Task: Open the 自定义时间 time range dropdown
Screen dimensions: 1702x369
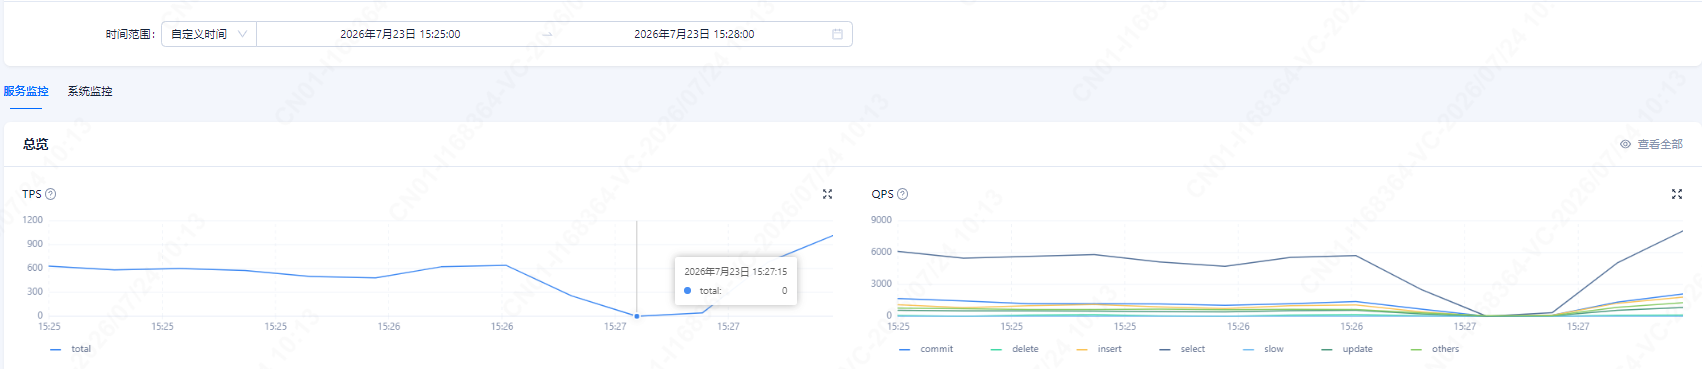Action: [209, 34]
